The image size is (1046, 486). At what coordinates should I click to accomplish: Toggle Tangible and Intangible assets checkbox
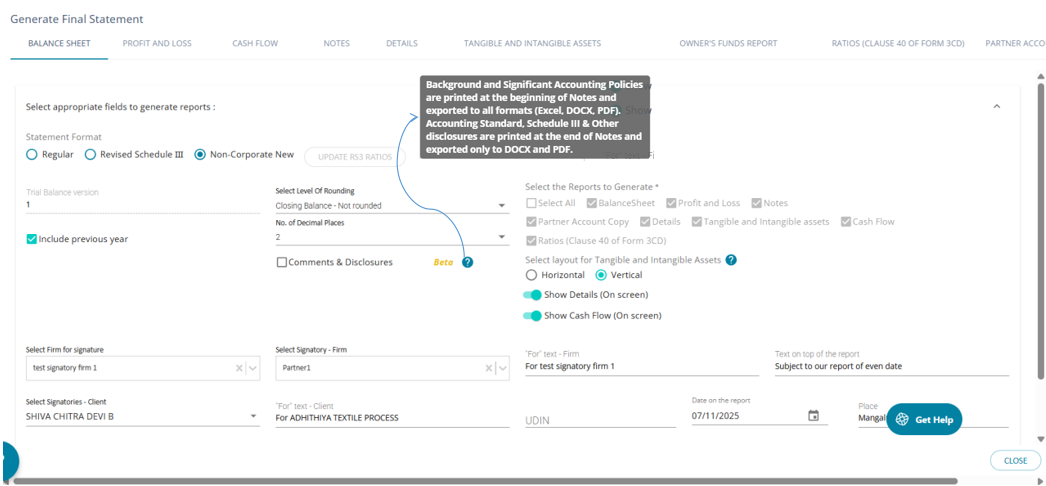(x=696, y=222)
